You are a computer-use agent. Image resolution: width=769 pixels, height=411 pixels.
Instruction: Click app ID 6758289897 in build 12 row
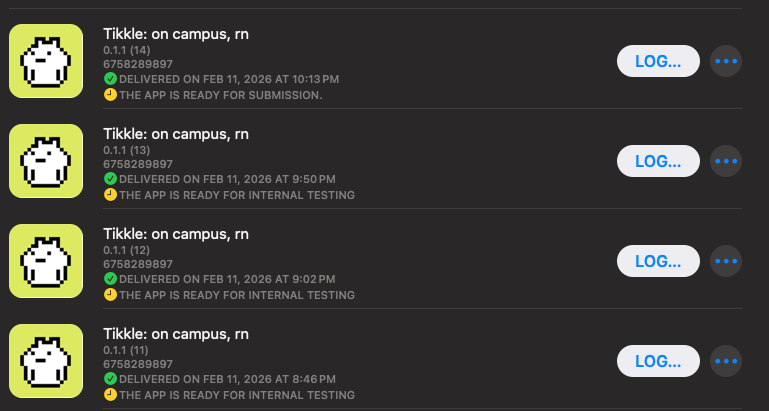(138, 264)
